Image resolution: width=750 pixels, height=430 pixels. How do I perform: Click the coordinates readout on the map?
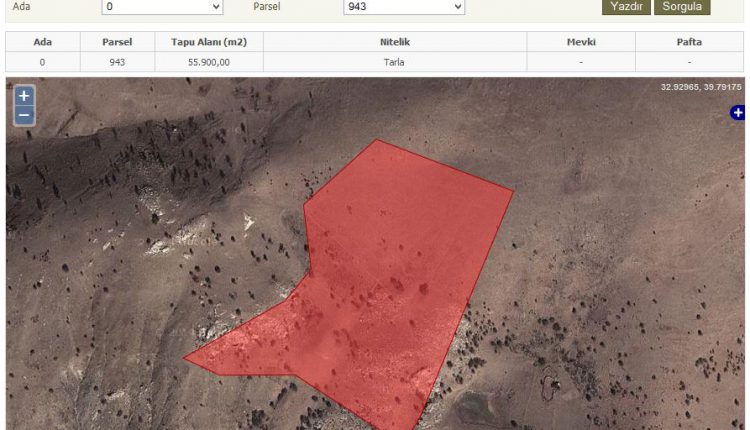pos(700,88)
